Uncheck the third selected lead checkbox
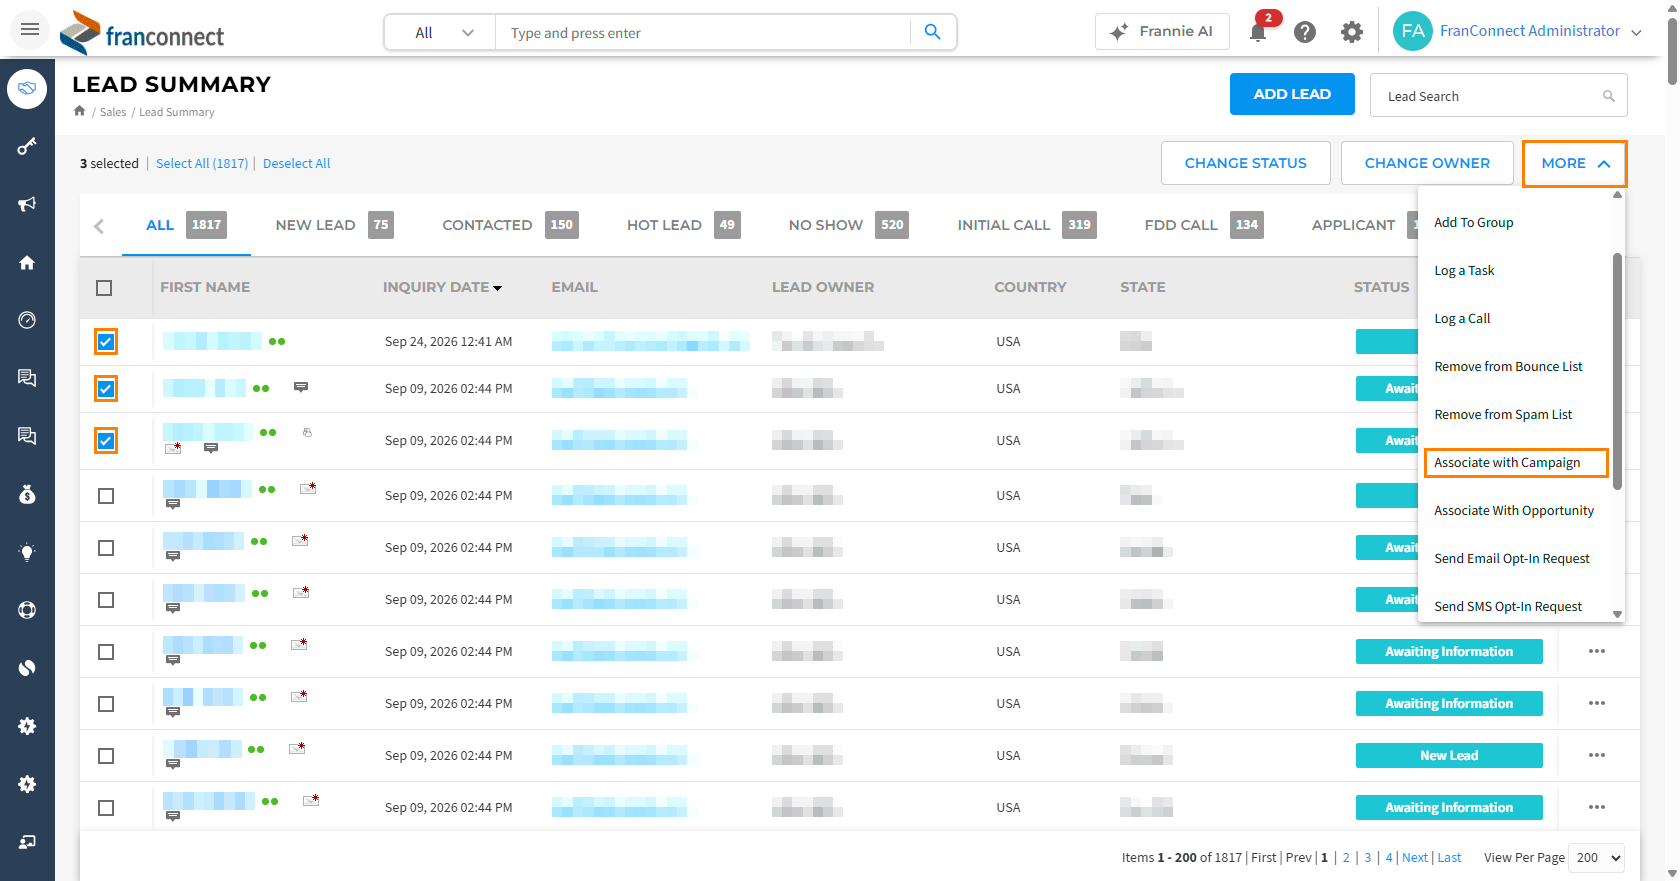This screenshot has height=881, width=1680. [x=106, y=441]
